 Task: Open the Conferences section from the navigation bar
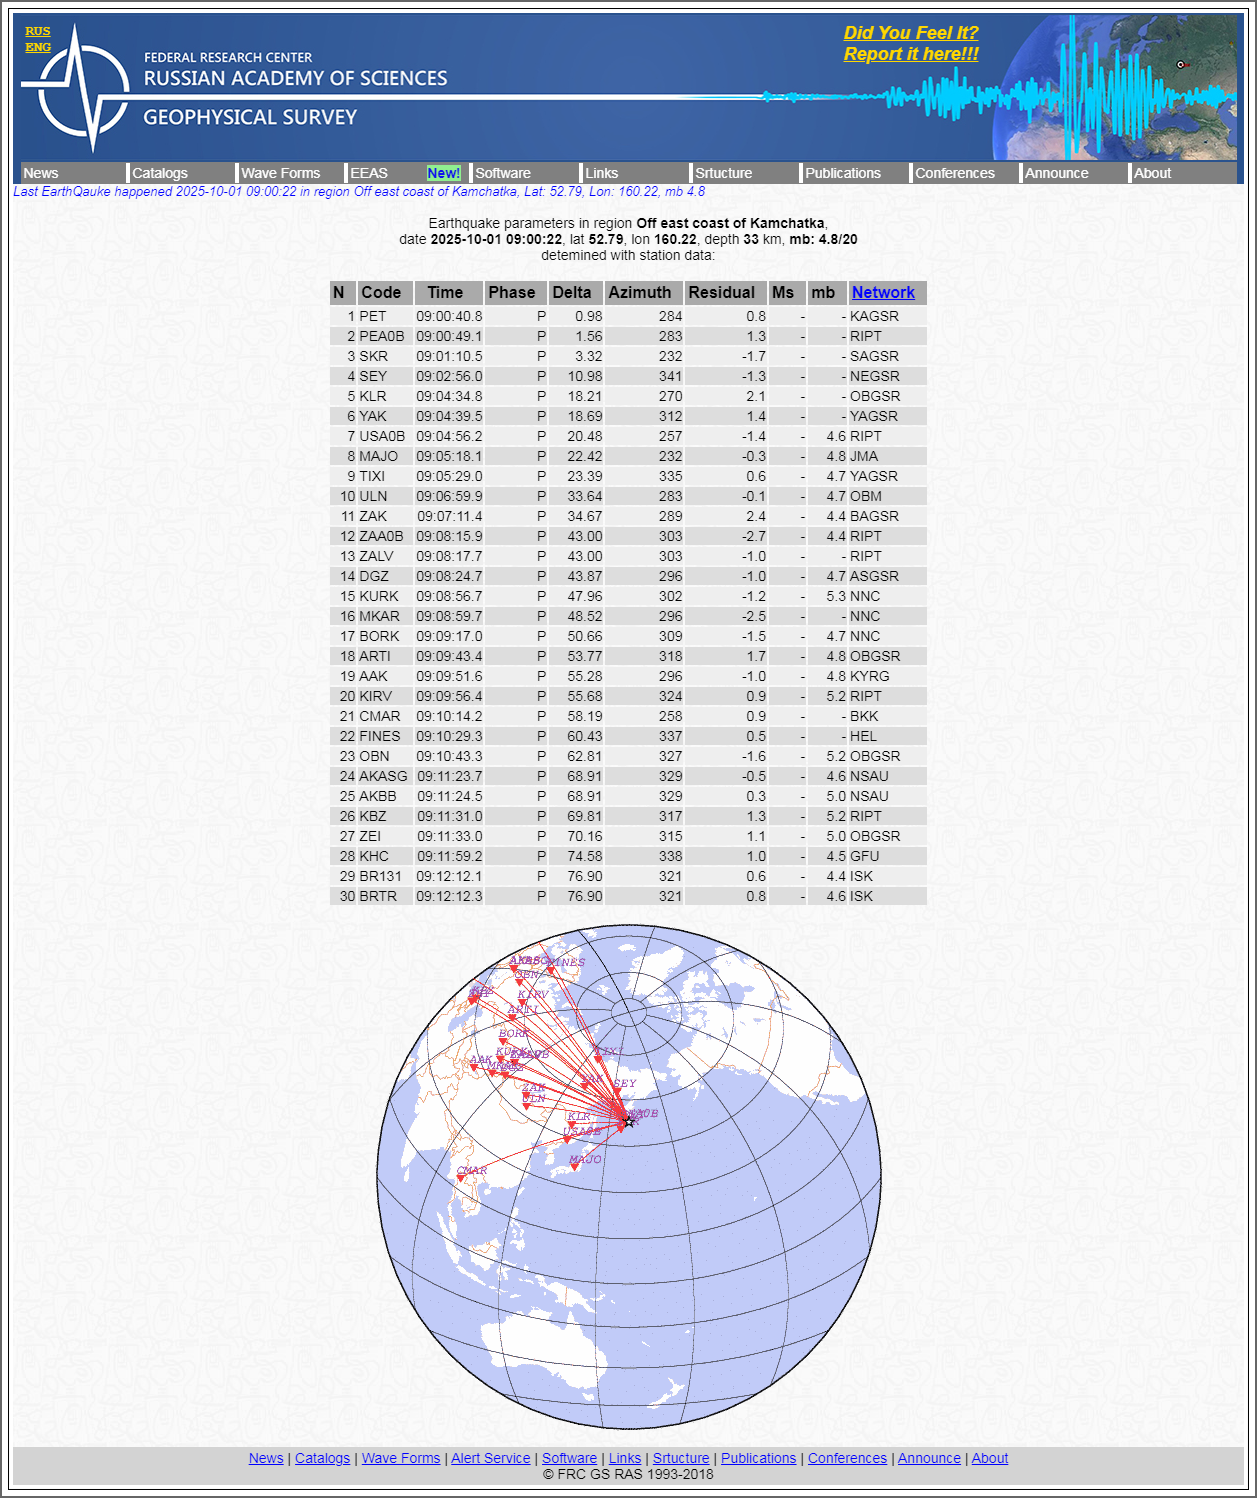click(955, 172)
